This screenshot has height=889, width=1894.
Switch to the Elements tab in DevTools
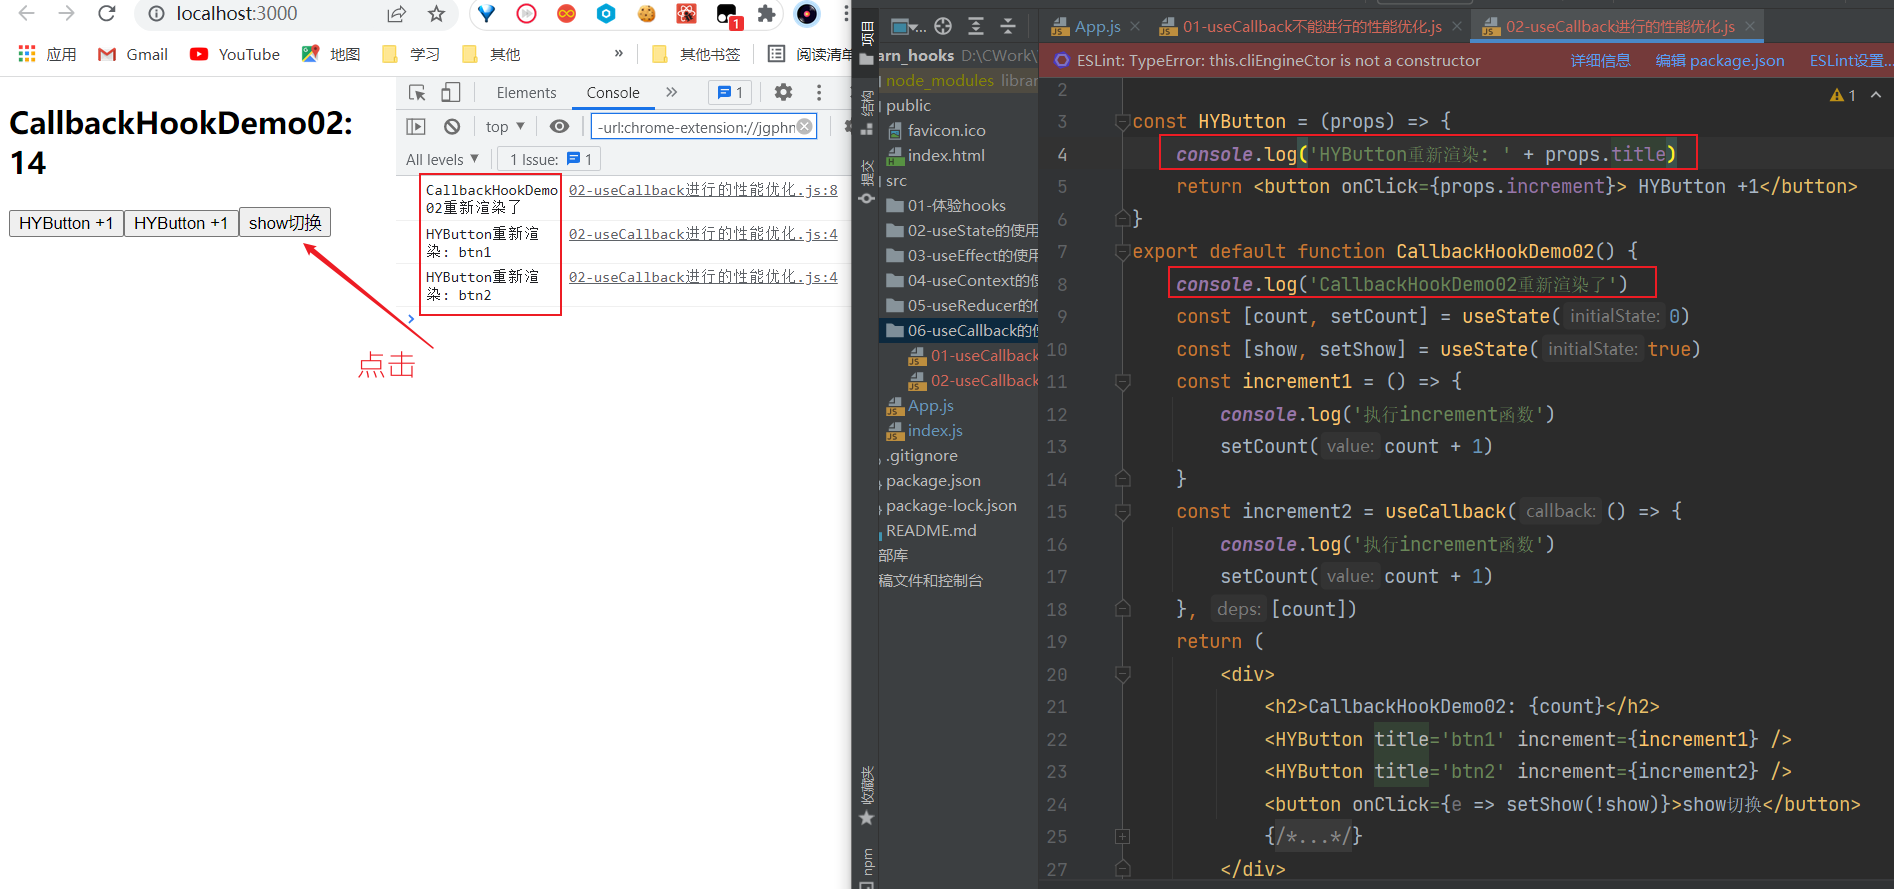[526, 92]
